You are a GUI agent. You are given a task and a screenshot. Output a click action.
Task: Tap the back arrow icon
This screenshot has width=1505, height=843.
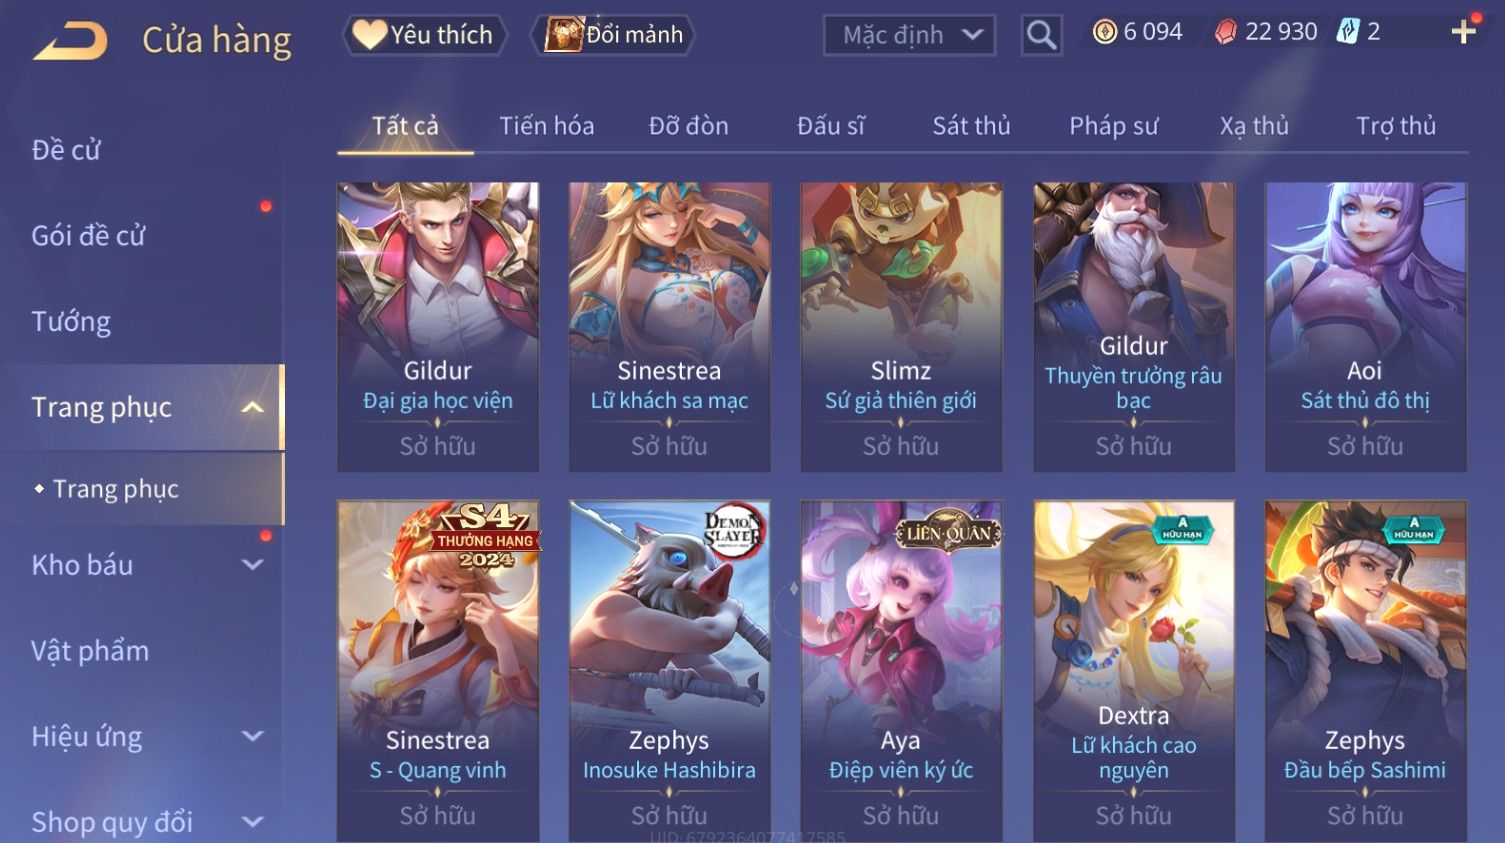[70, 40]
